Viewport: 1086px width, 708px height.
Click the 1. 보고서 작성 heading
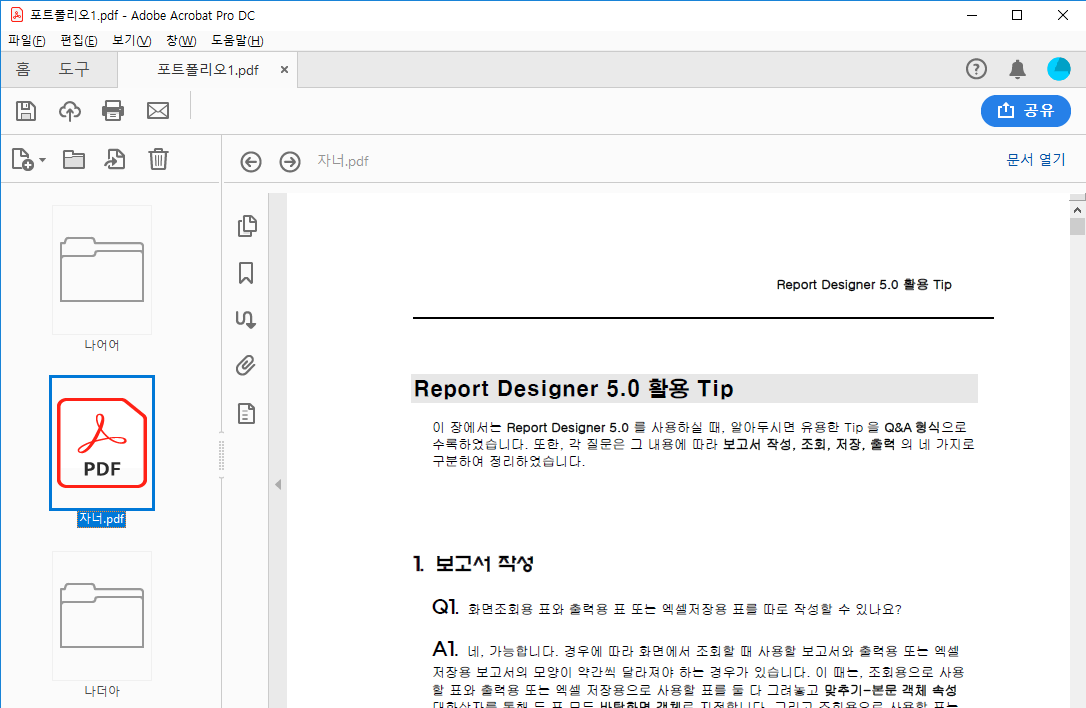[x=473, y=564]
